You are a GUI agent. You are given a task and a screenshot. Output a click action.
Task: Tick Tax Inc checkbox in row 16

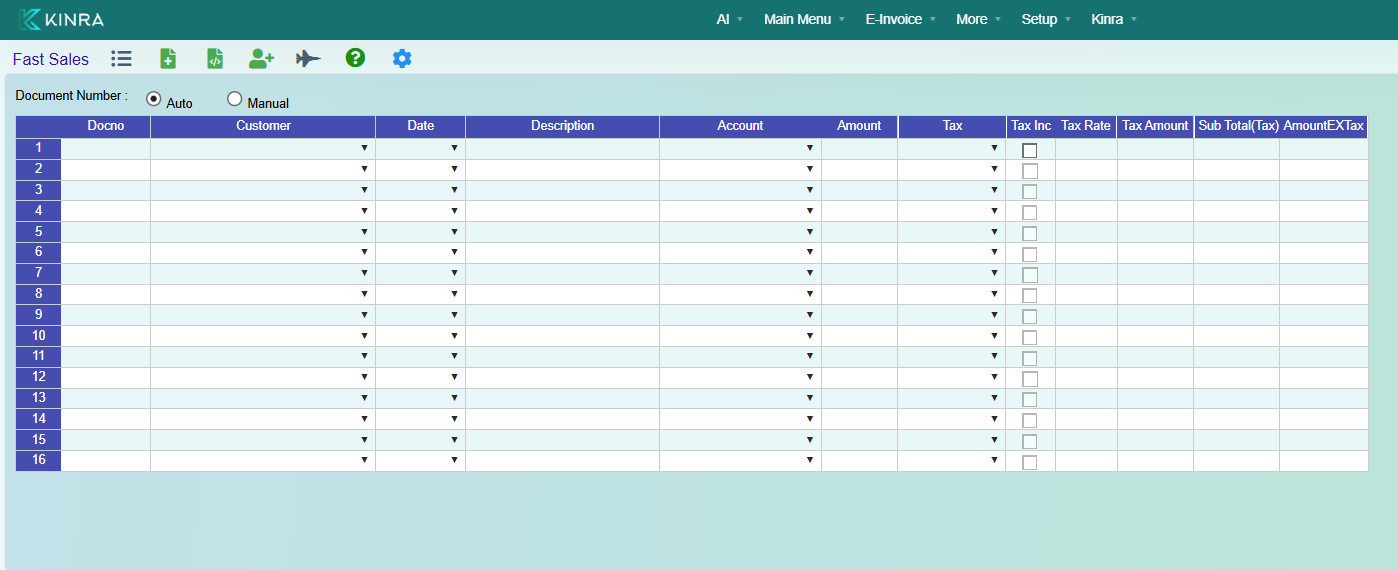pos(1030,462)
